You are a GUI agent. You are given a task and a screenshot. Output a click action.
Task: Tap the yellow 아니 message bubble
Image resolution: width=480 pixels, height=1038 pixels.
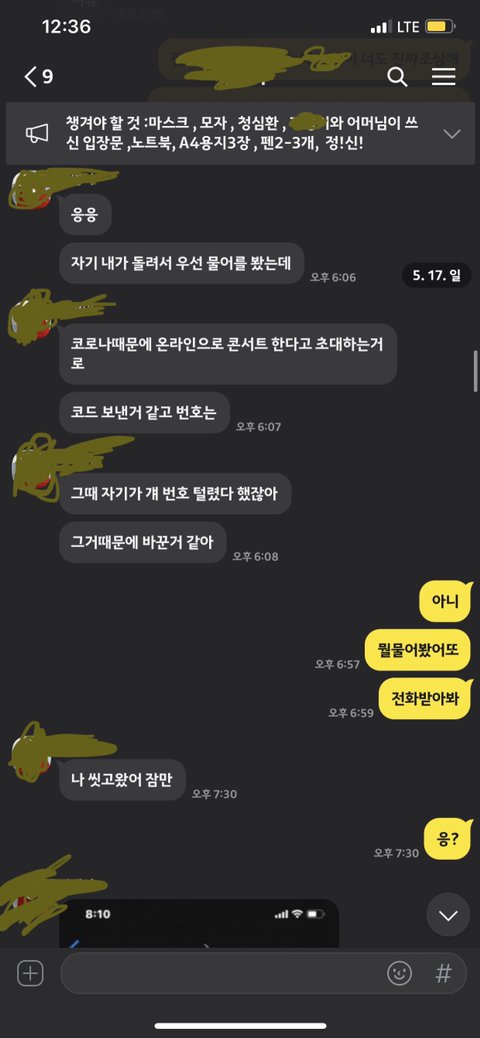coord(449,602)
